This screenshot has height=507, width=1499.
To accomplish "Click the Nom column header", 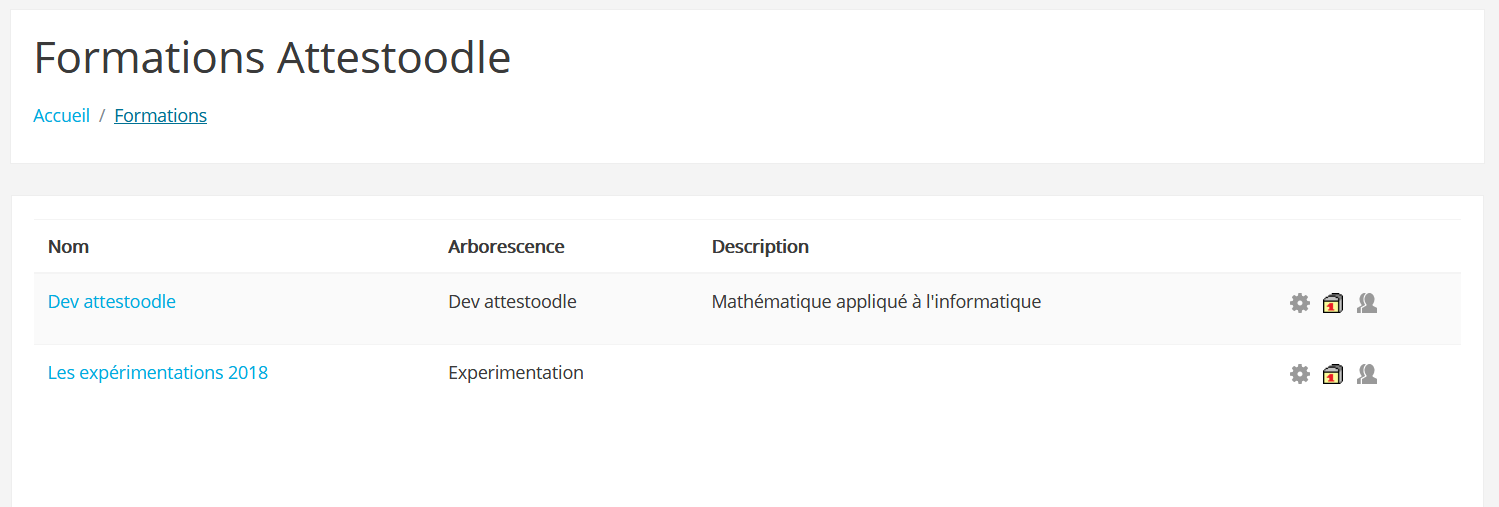I will (68, 246).
